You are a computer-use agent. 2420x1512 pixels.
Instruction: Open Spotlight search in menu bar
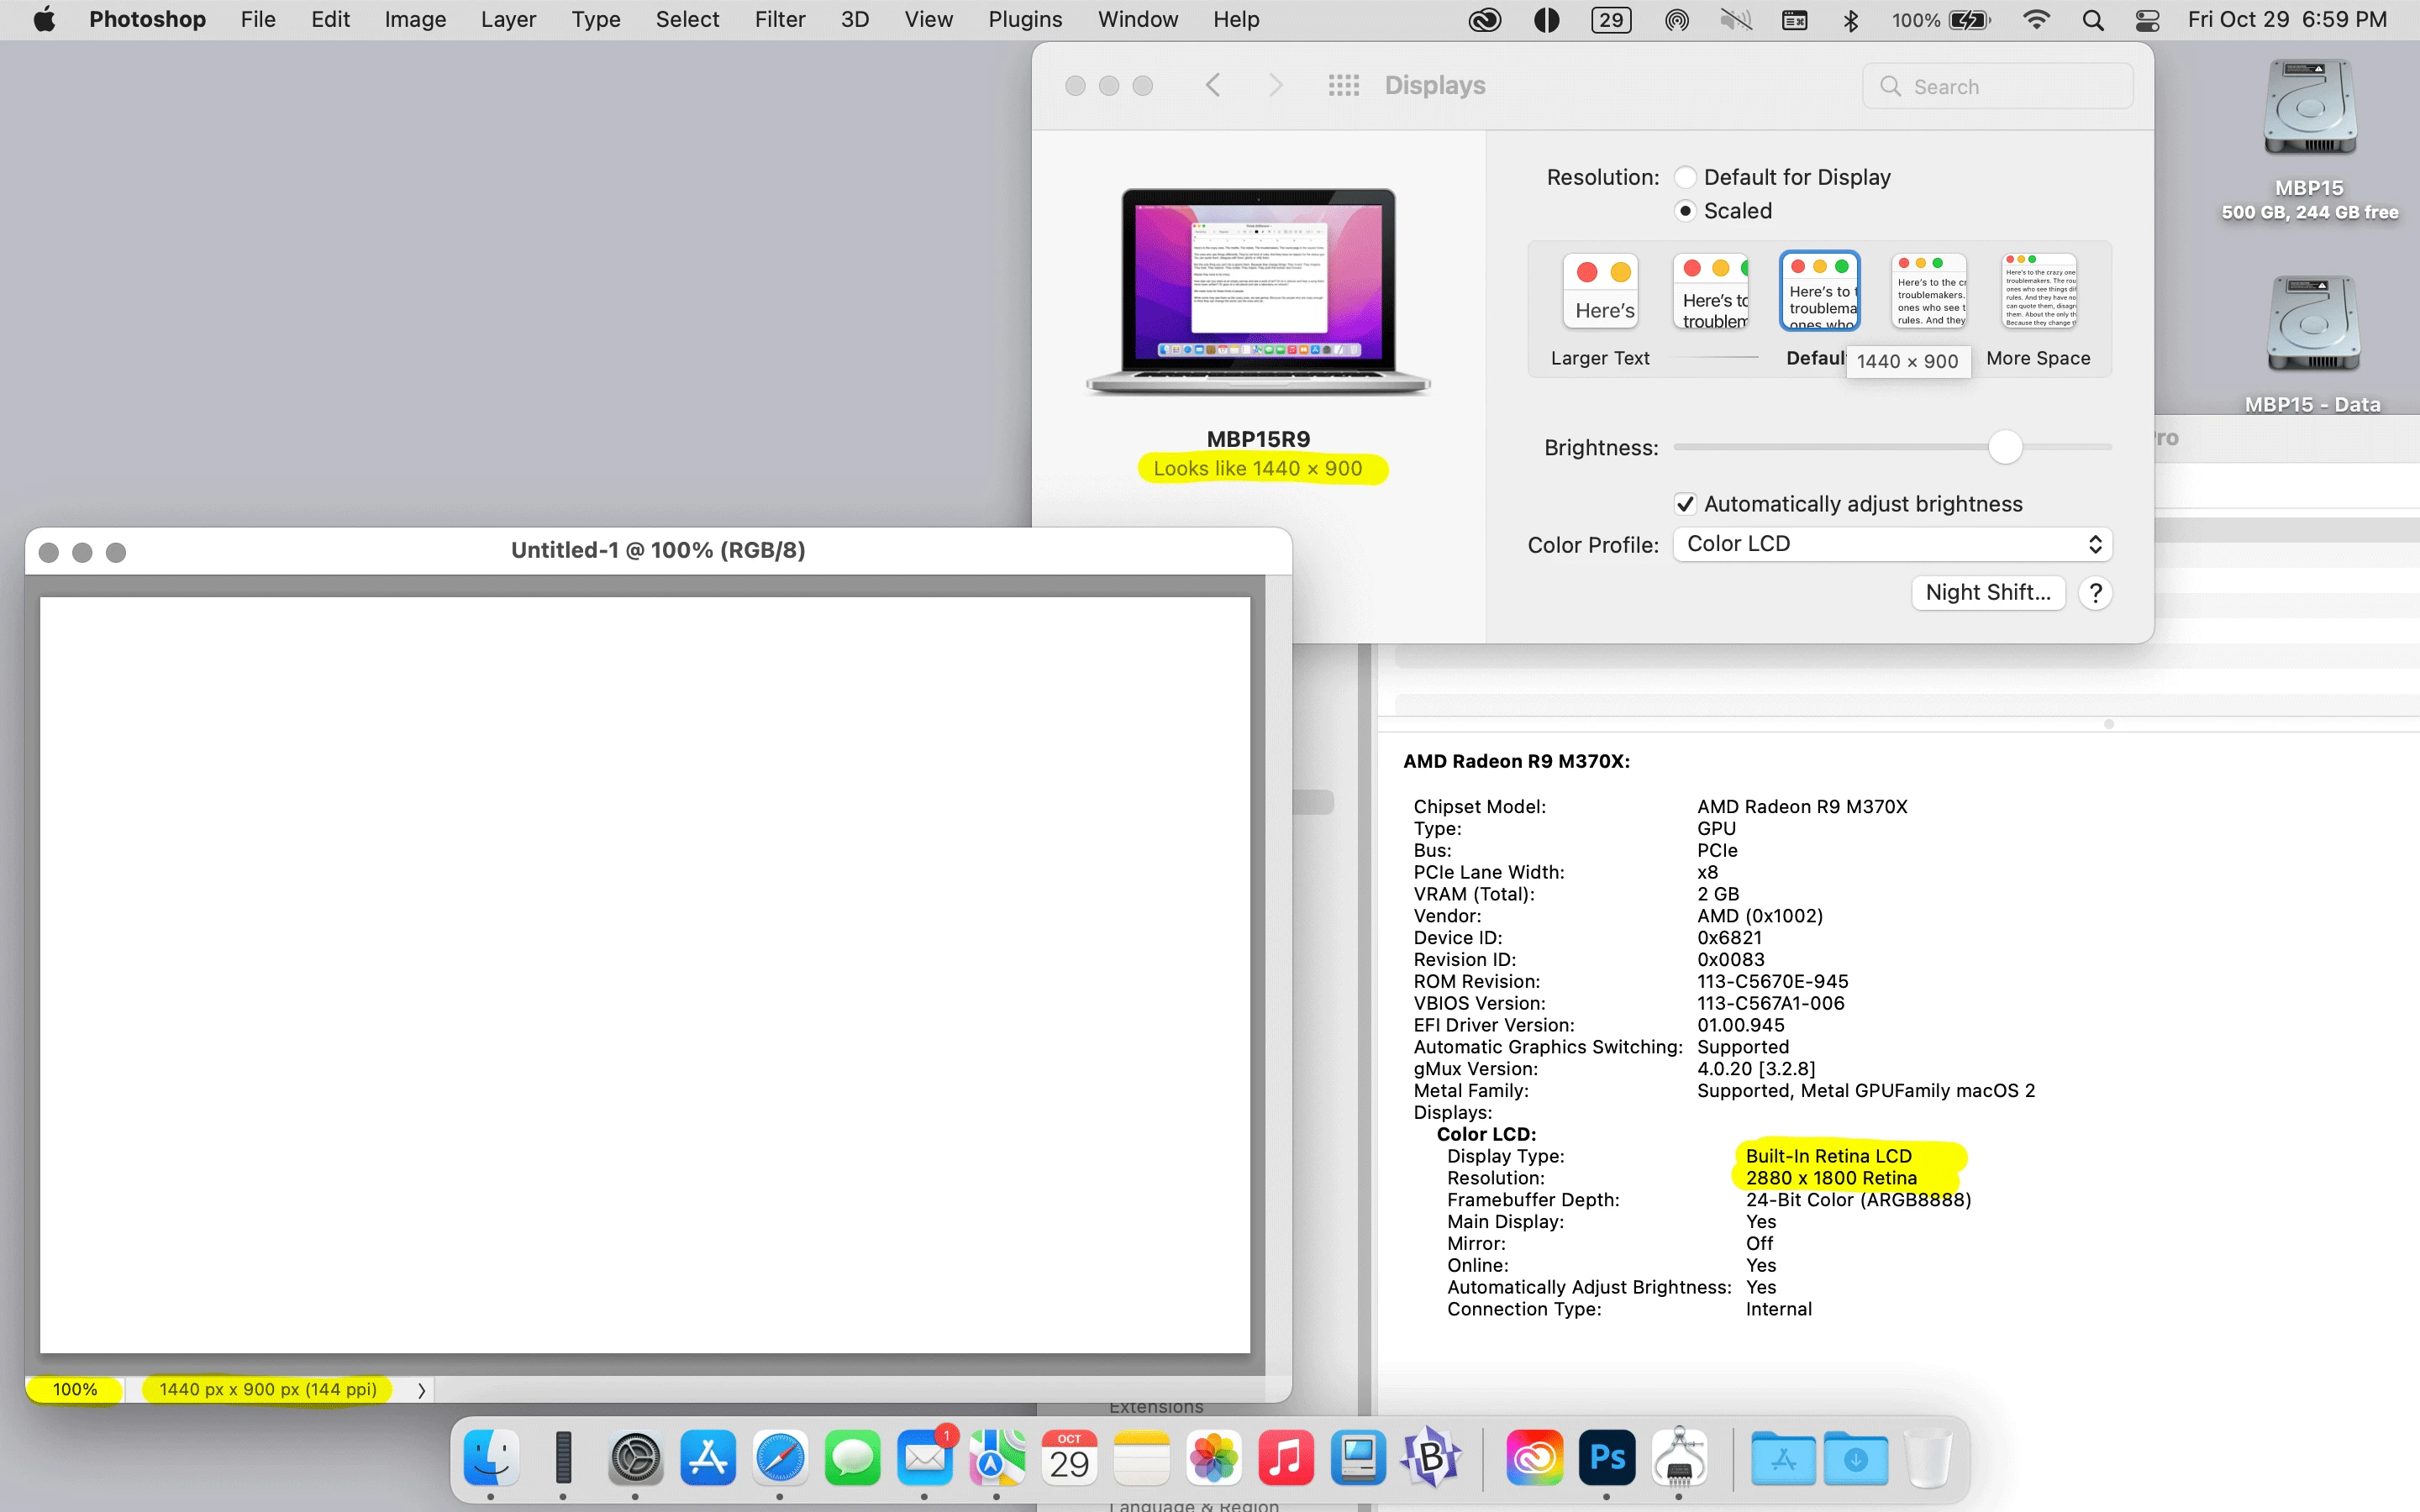click(x=2092, y=20)
